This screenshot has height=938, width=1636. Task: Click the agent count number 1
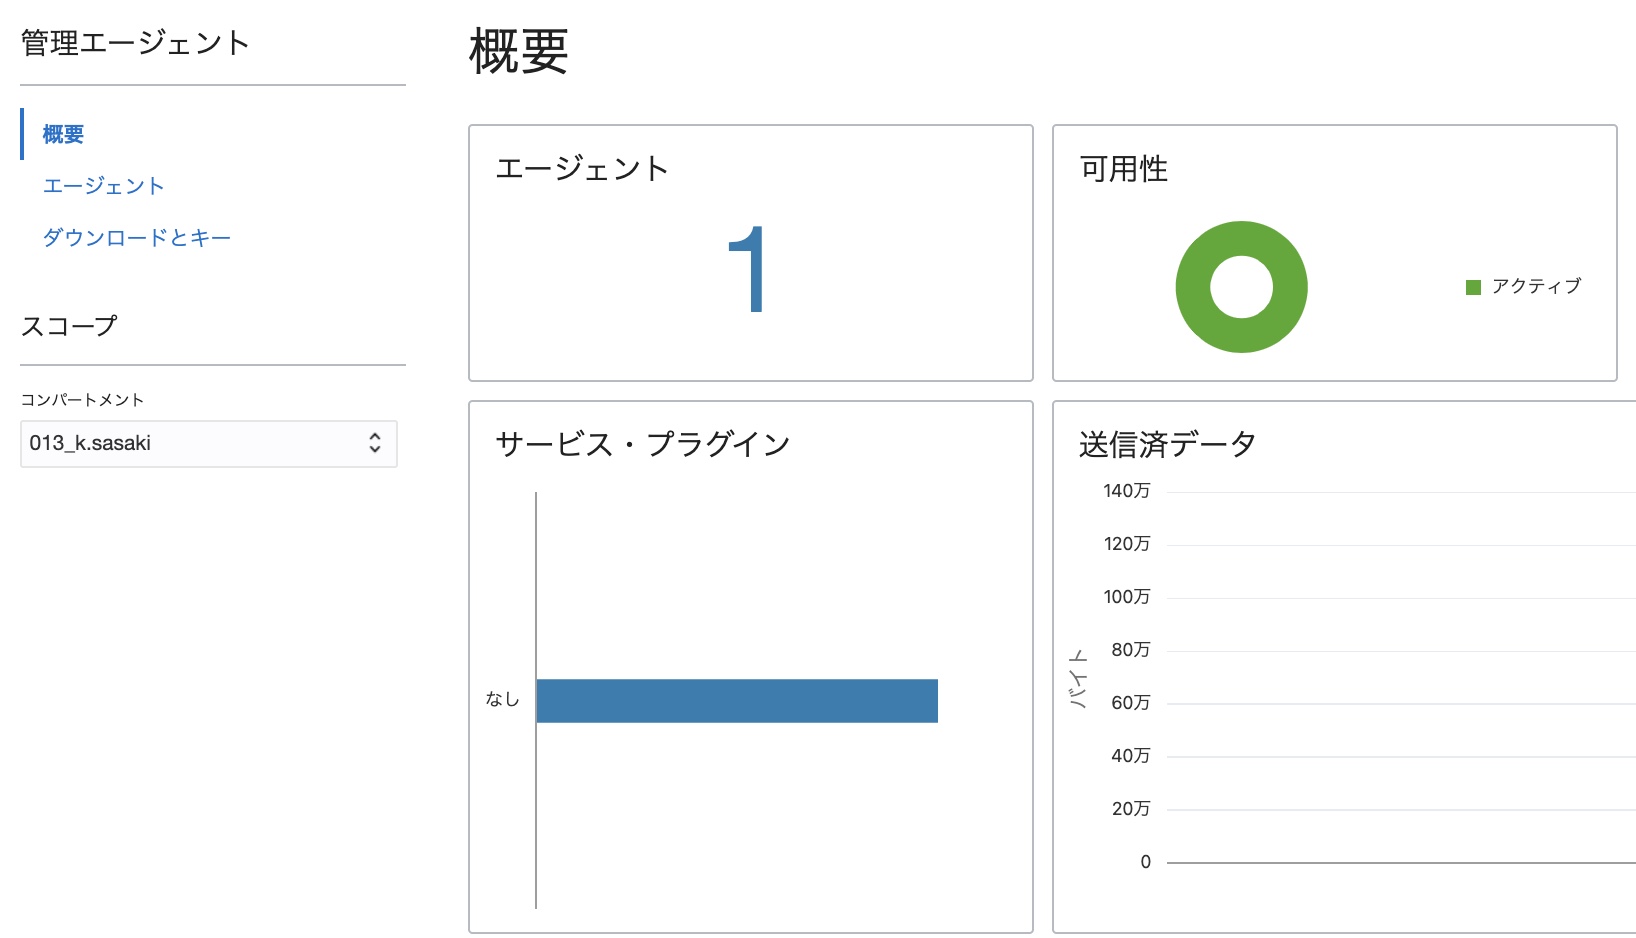click(x=747, y=269)
